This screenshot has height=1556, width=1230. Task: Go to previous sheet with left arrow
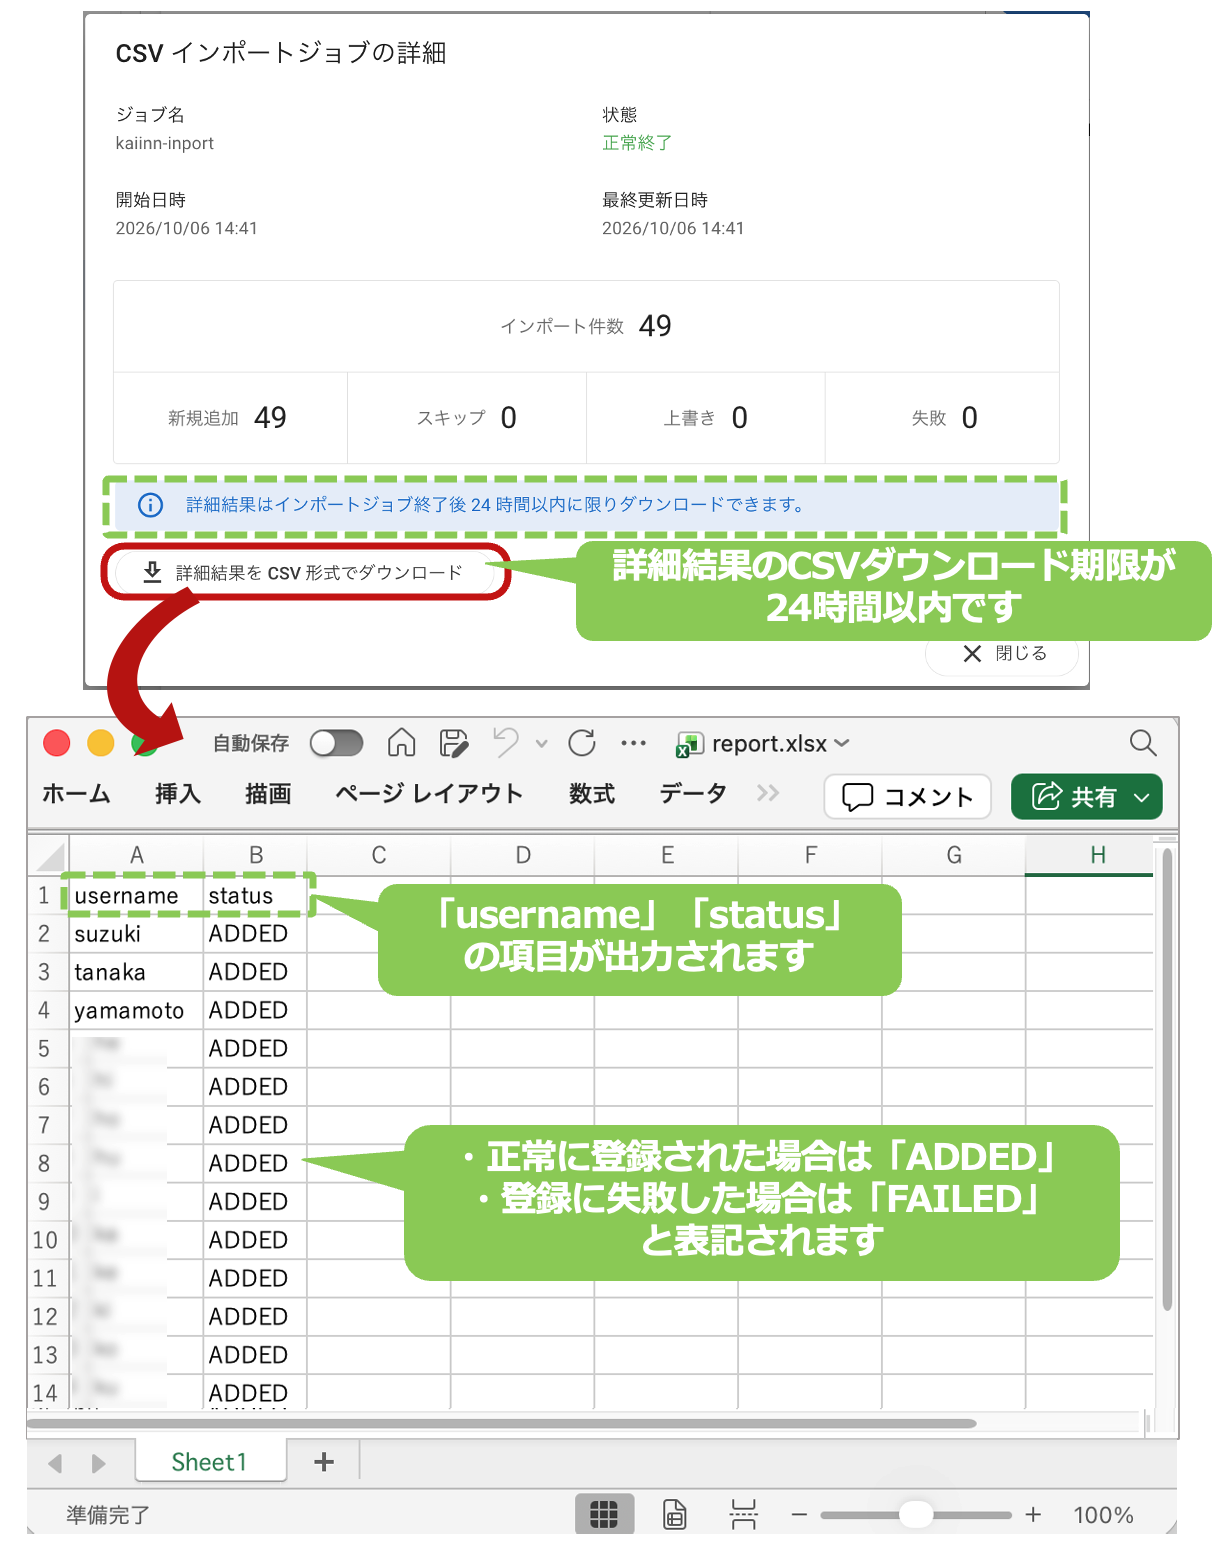click(x=55, y=1464)
